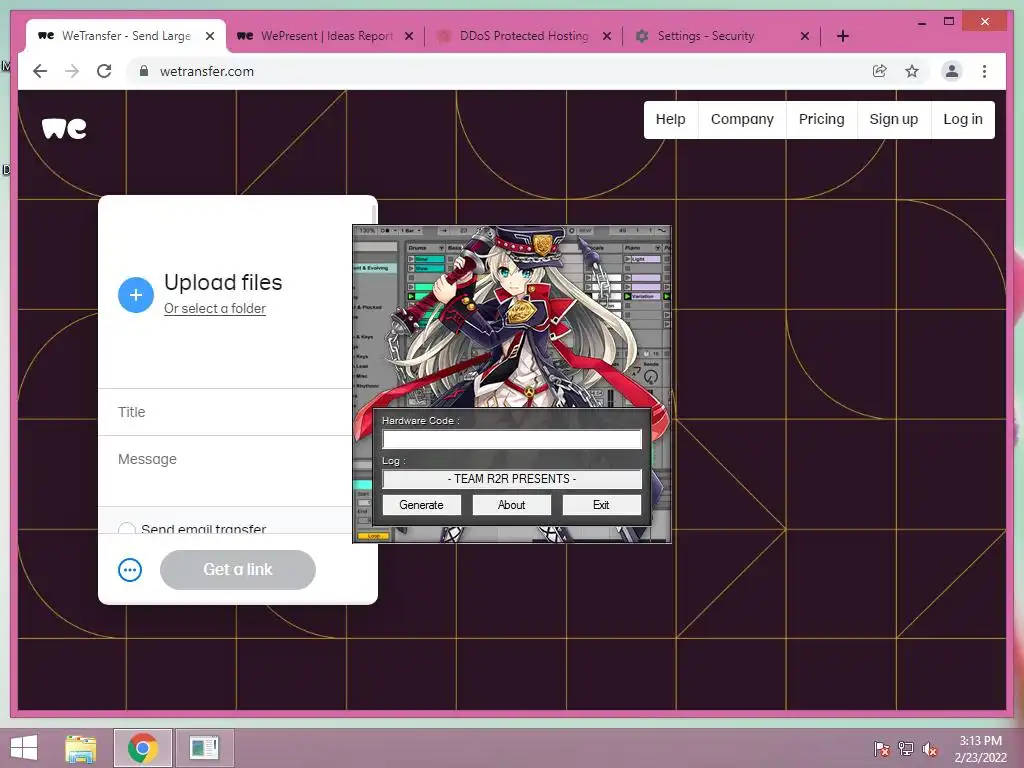Click the Hardware Code input field
Viewport: 1024px width, 768px height.
pyautogui.click(x=512, y=439)
